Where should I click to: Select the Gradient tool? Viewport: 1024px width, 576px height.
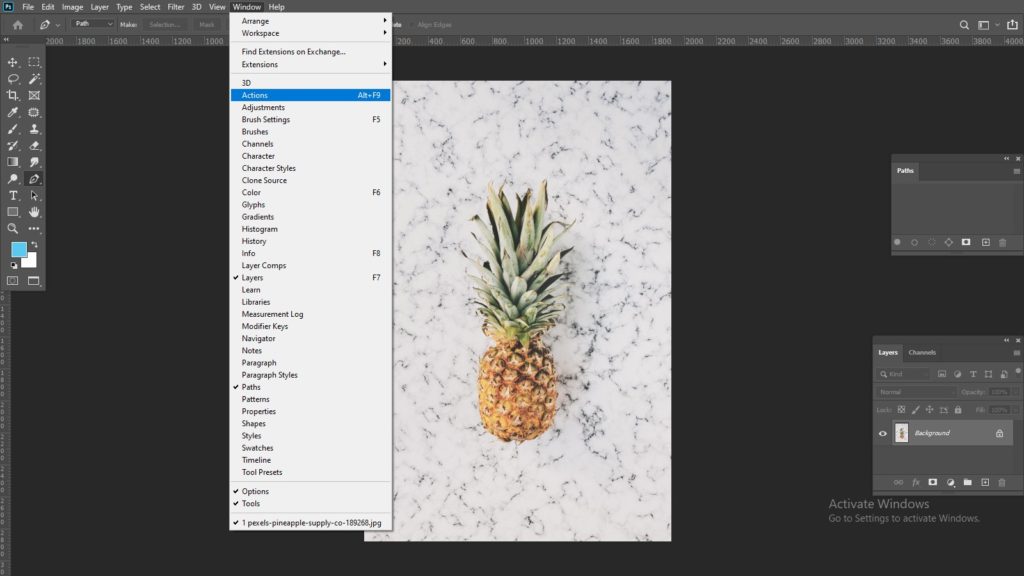point(12,162)
